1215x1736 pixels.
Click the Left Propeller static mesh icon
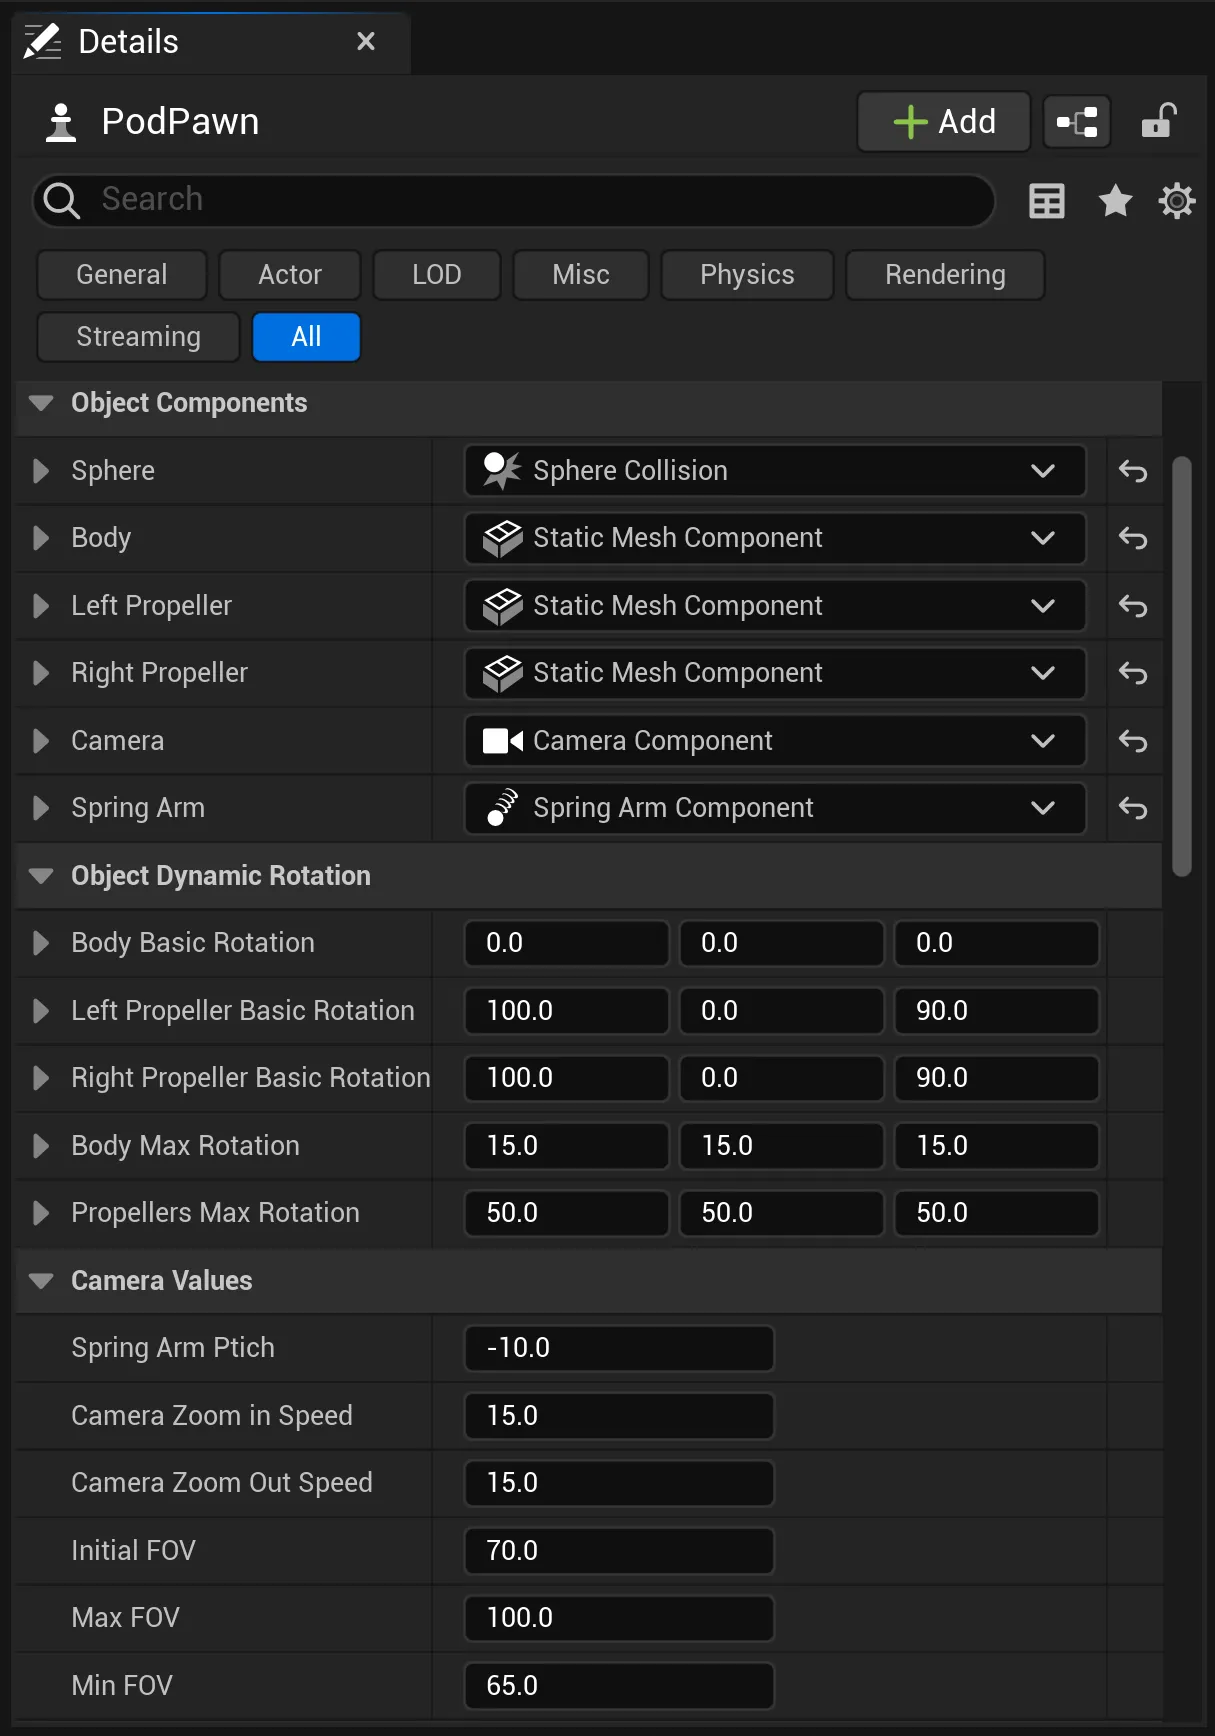coord(502,606)
